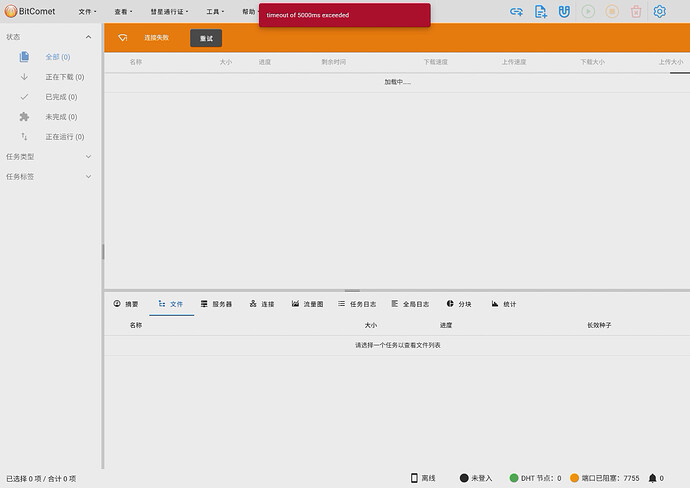Click the notification bell in status bar

pos(653,478)
